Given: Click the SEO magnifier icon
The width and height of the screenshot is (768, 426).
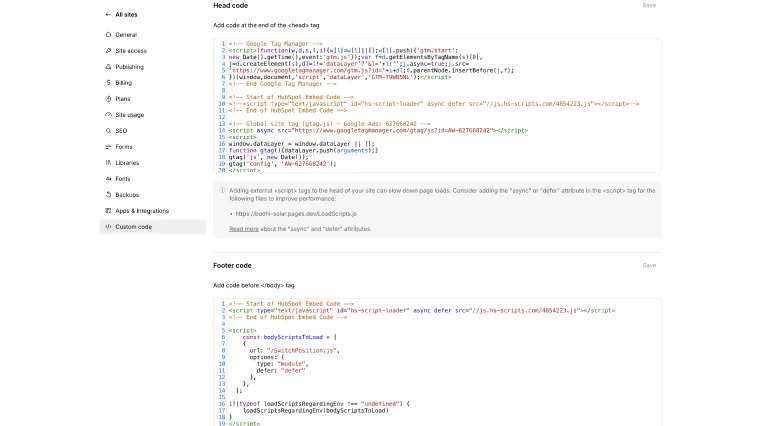Looking at the screenshot, I should (108, 131).
